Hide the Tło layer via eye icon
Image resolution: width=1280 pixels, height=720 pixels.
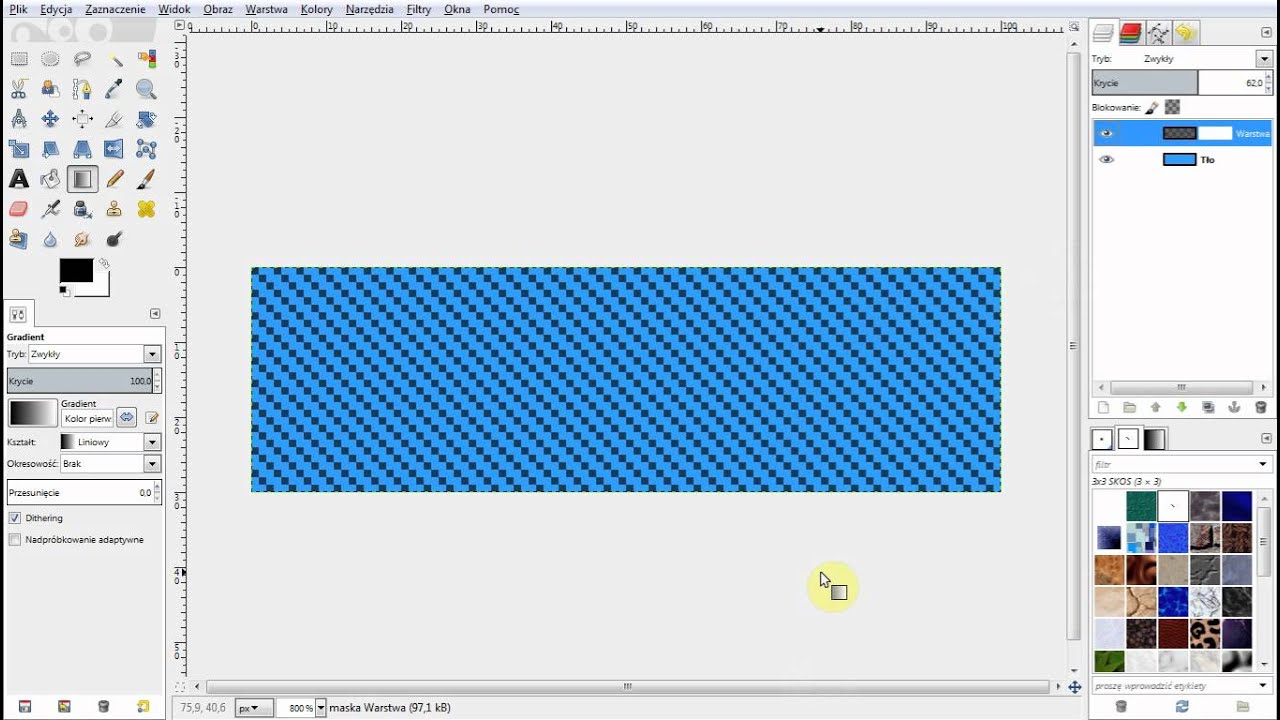point(1106,159)
